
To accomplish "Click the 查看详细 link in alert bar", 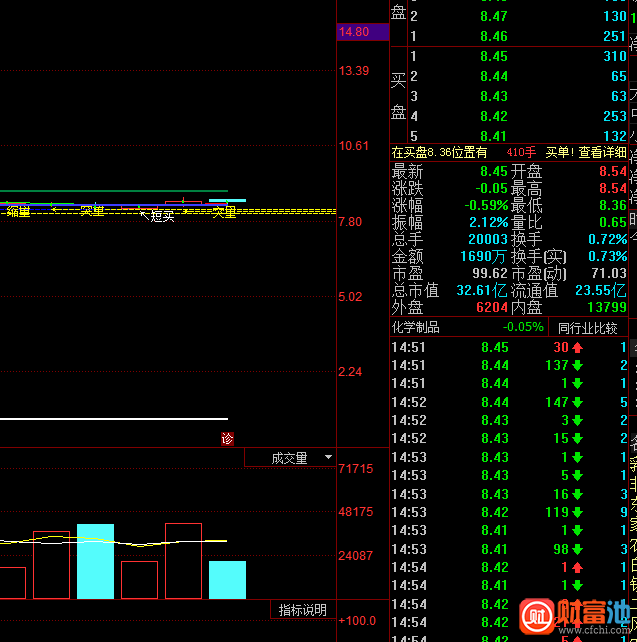I will (x=602, y=153).
